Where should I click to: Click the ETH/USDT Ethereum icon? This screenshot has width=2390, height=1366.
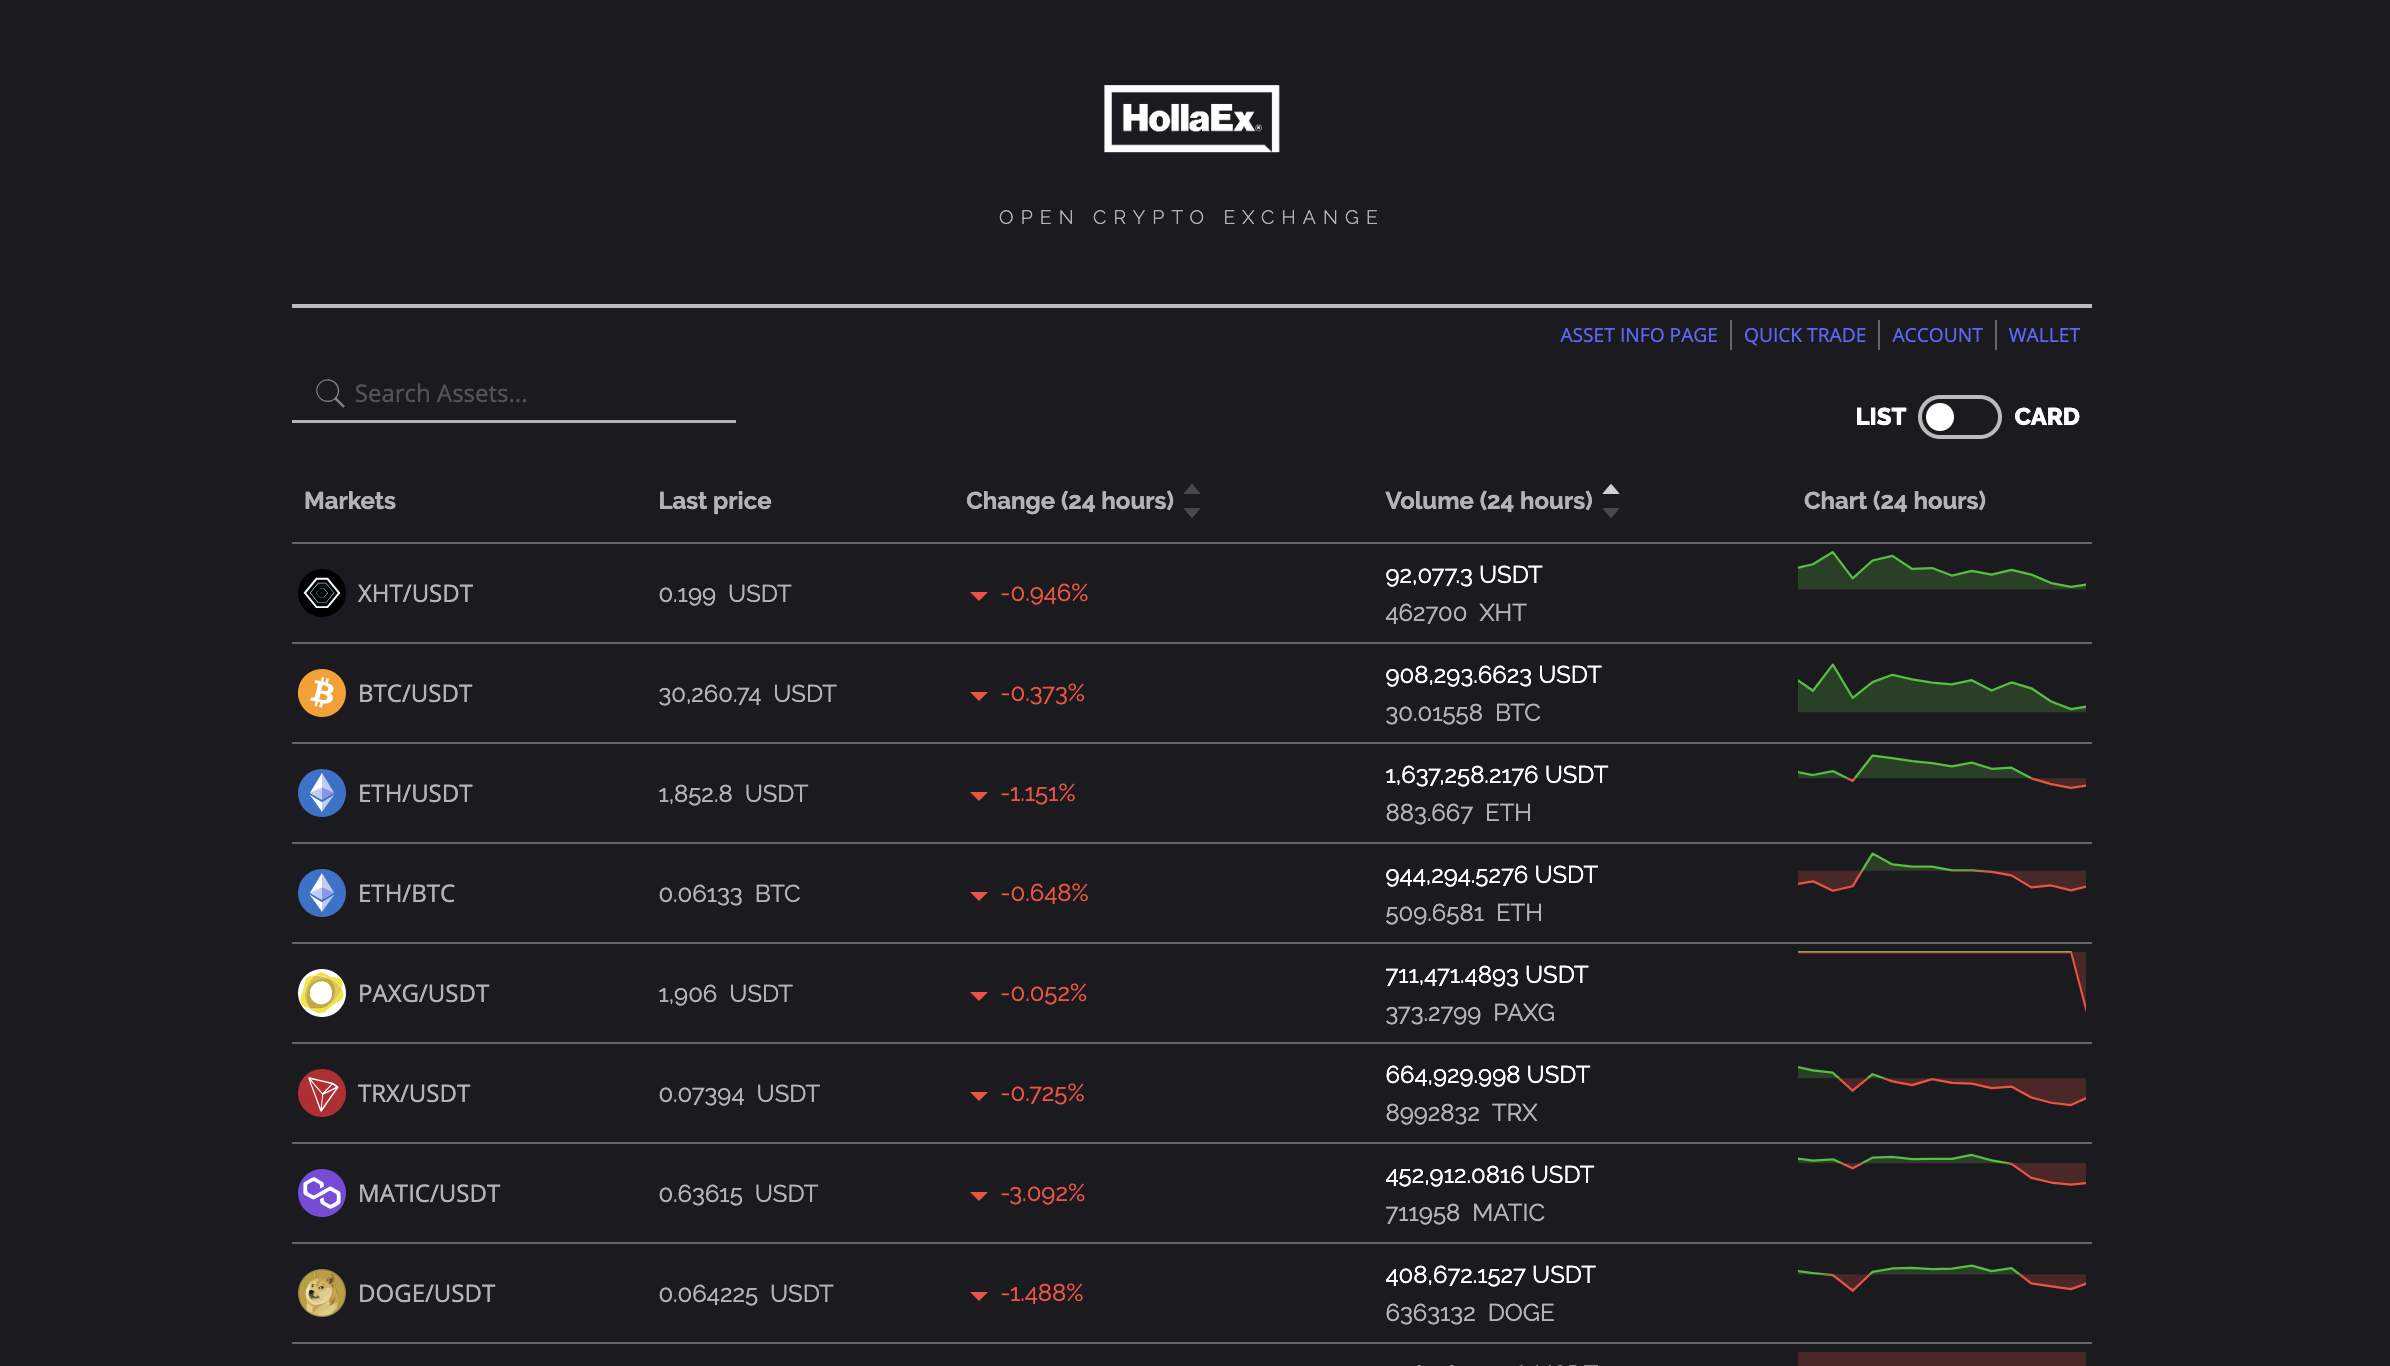click(x=321, y=793)
